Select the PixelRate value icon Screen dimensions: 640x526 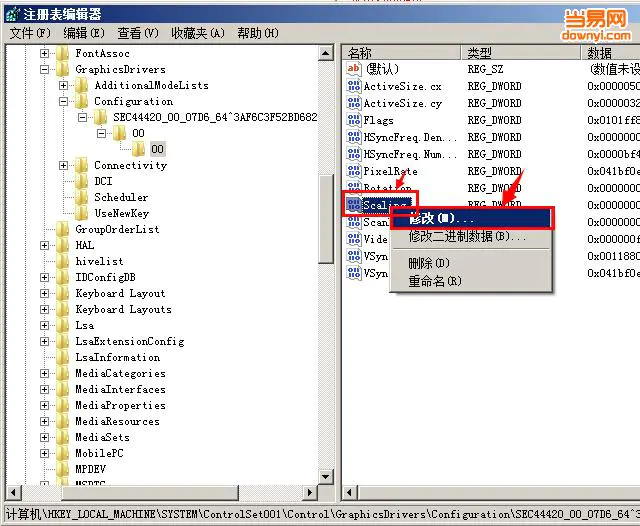tap(353, 171)
